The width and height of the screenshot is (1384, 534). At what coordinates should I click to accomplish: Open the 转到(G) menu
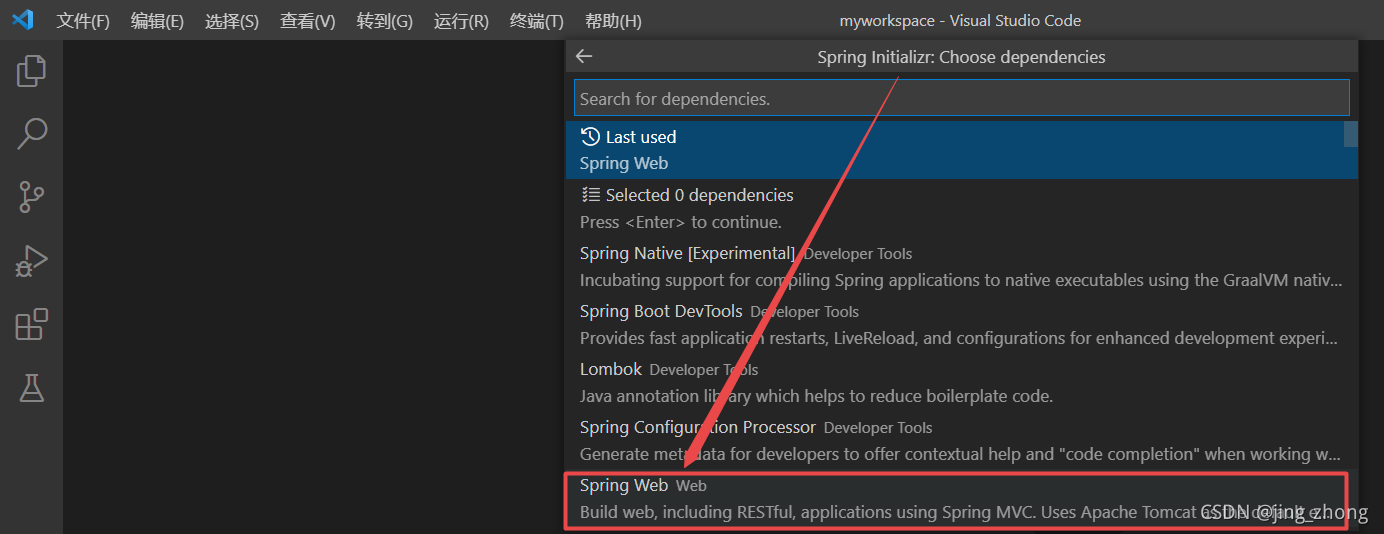point(384,21)
